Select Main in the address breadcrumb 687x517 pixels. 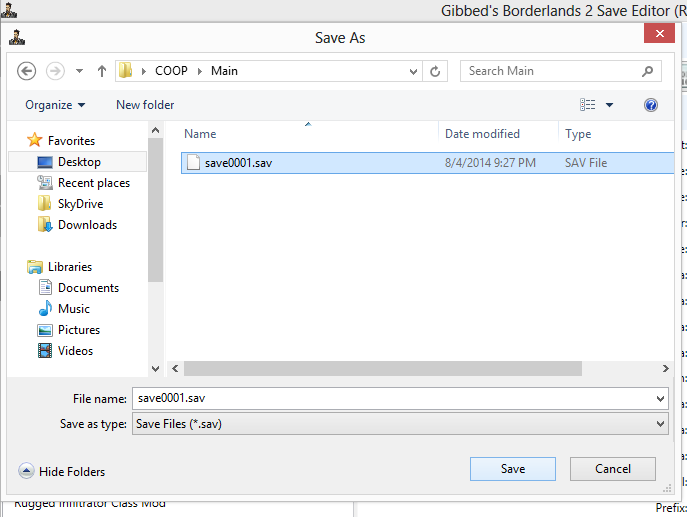[x=224, y=71]
